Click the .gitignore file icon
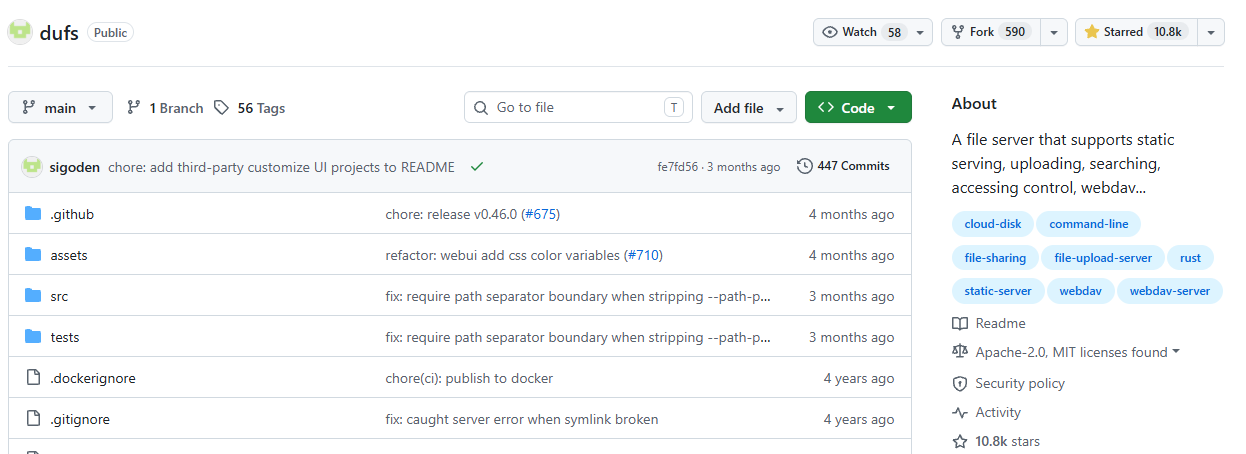The height and width of the screenshot is (454, 1246). coord(33,419)
